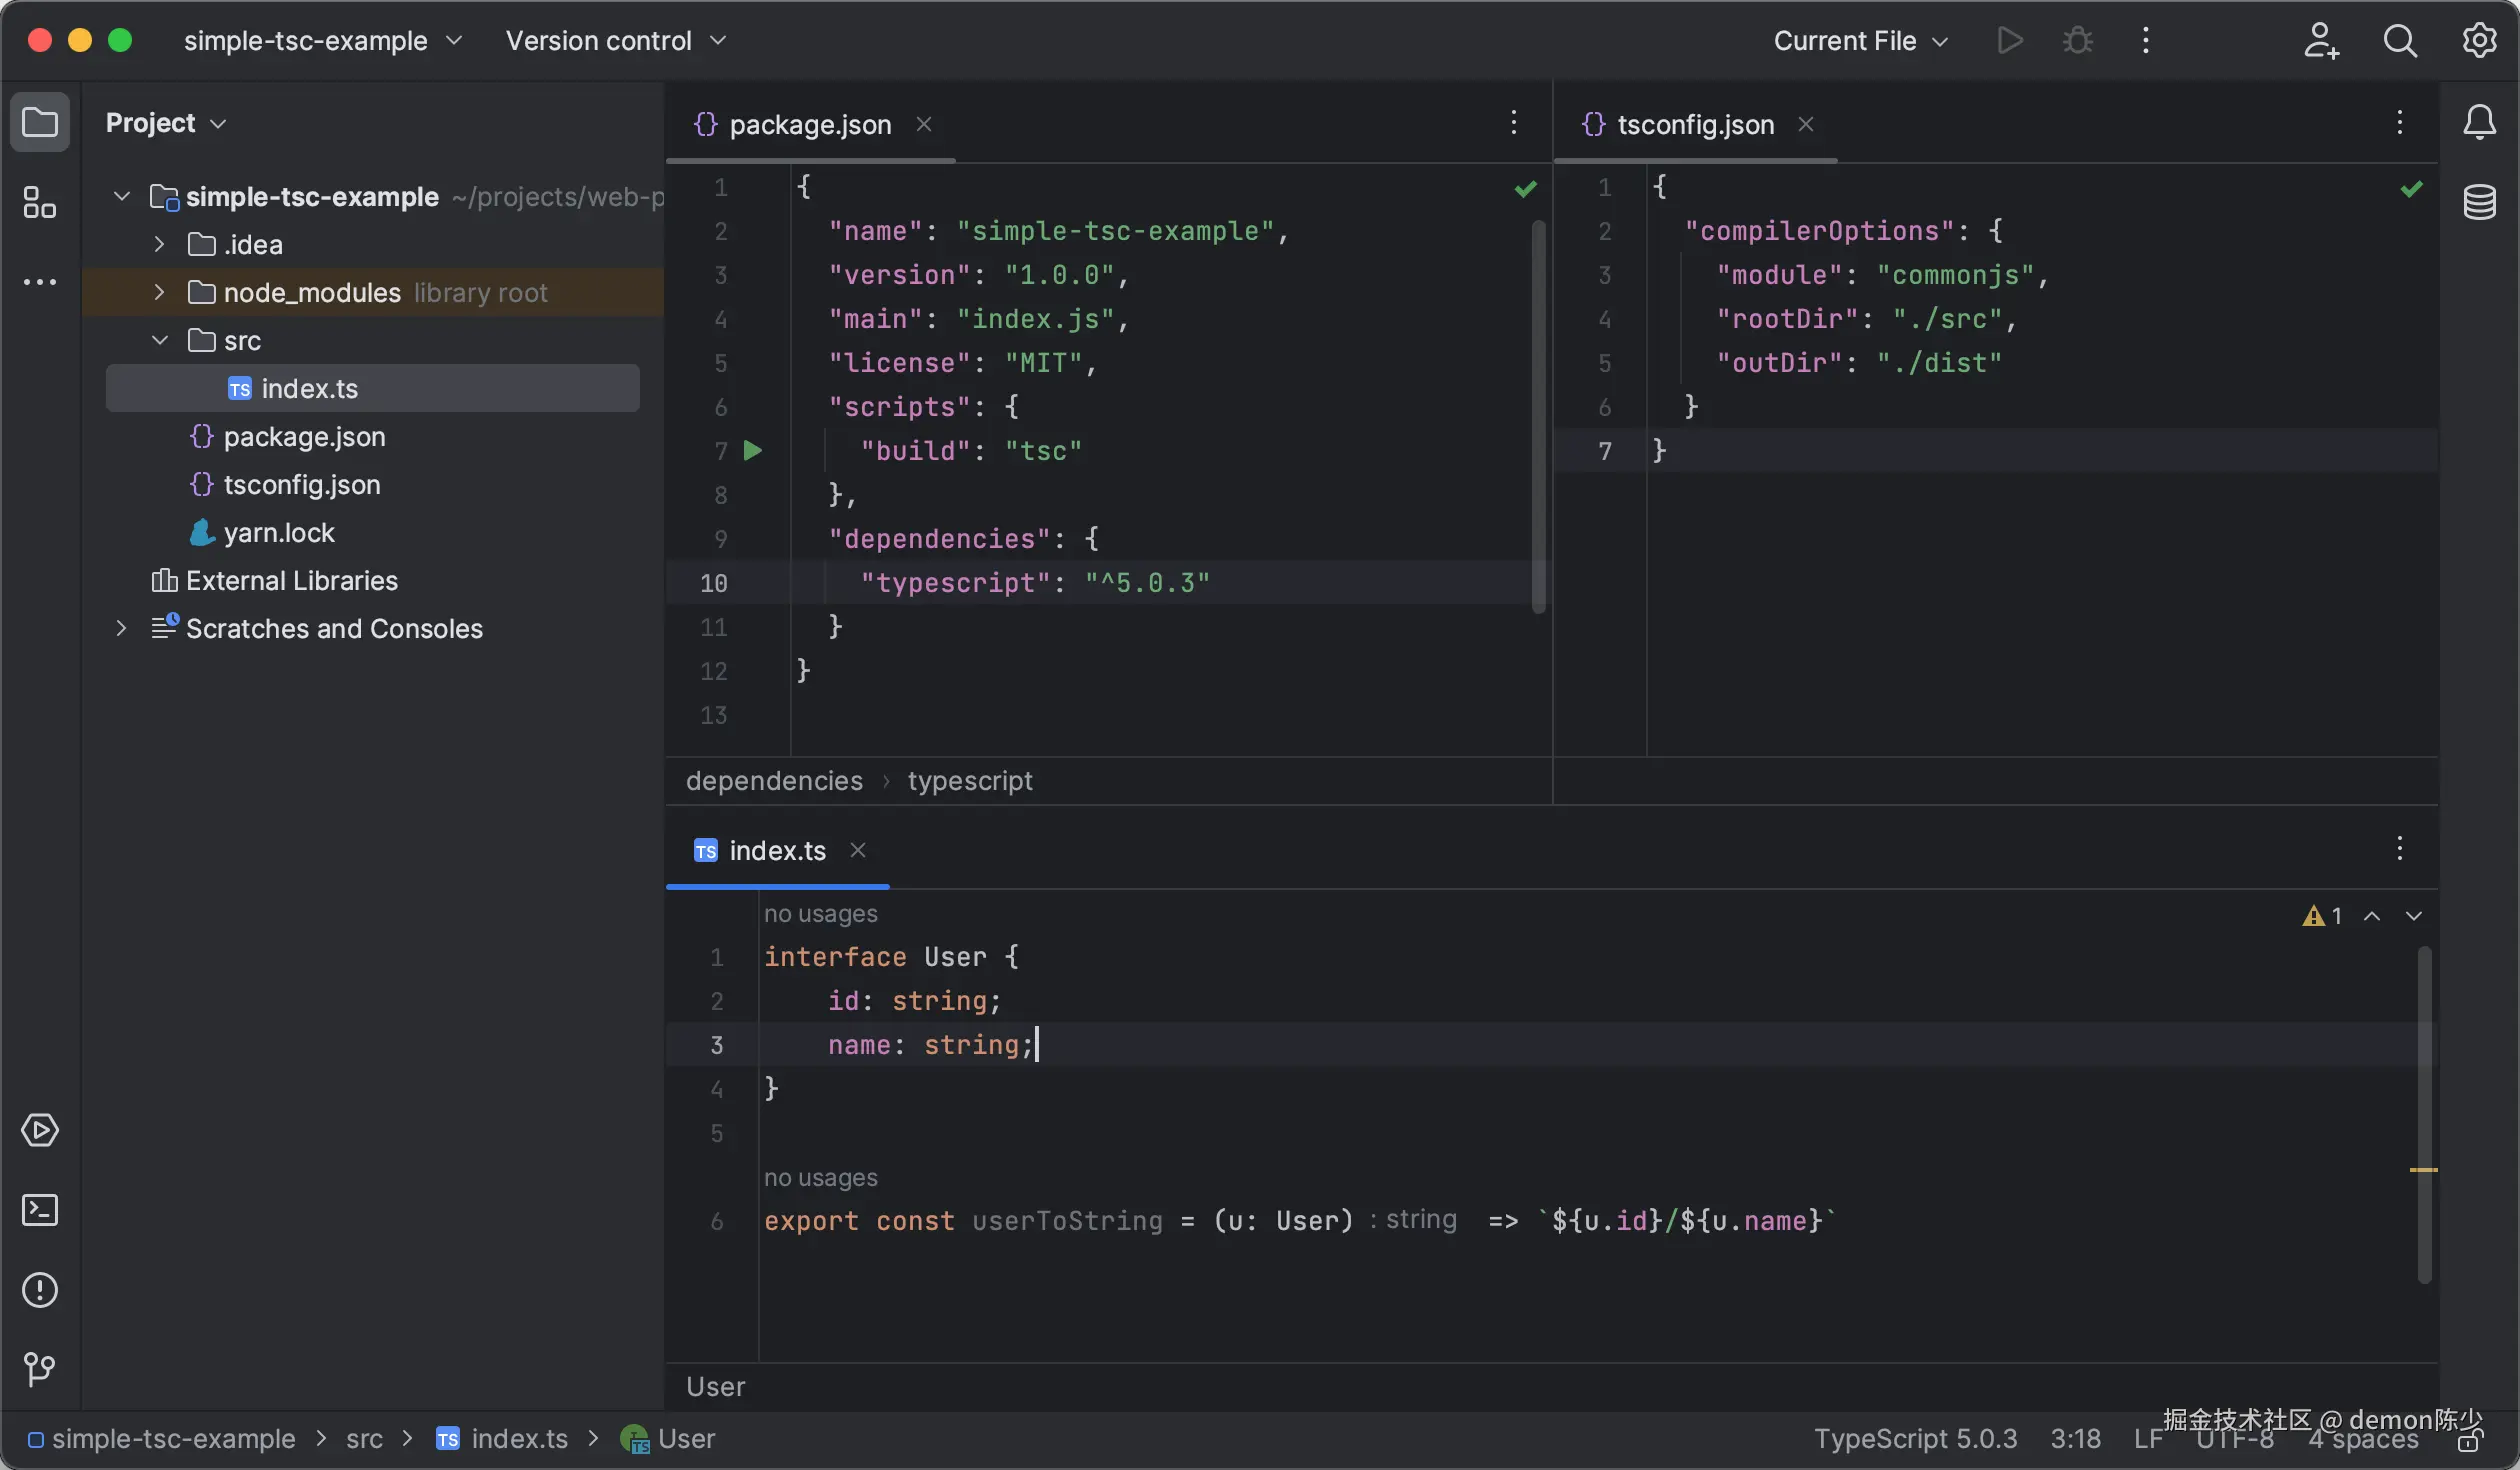This screenshot has width=2520, height=1470.
Task: Jump to next warning in index.ts
Action: click(x=2415, y=915)
